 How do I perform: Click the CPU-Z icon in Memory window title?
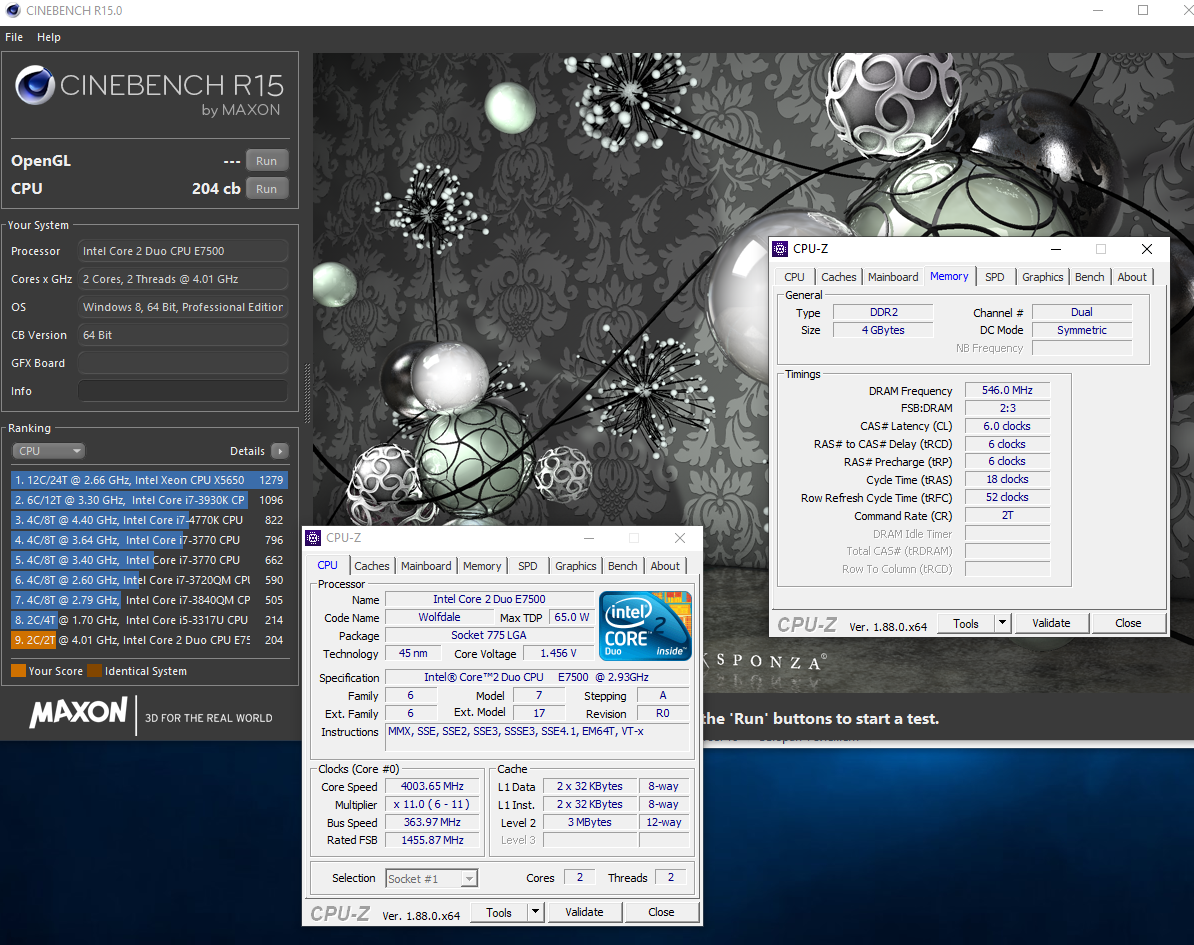coord(780,249)
